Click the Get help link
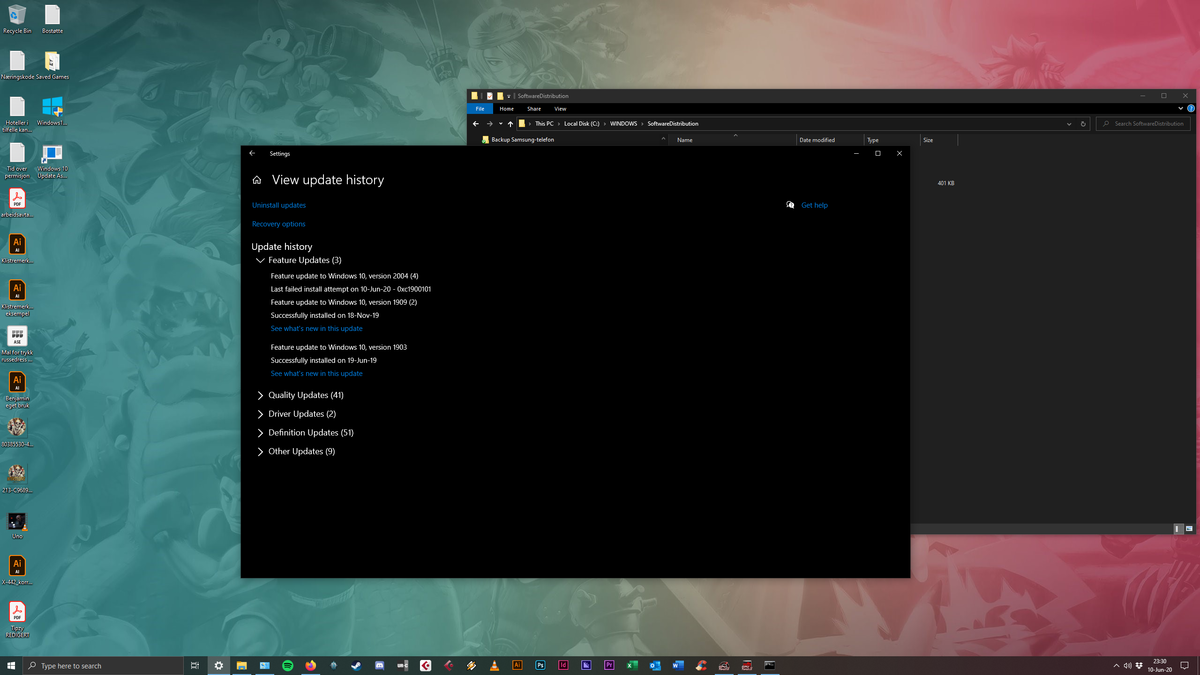This screenshot has height=675, width=1200. click(814, 205)
